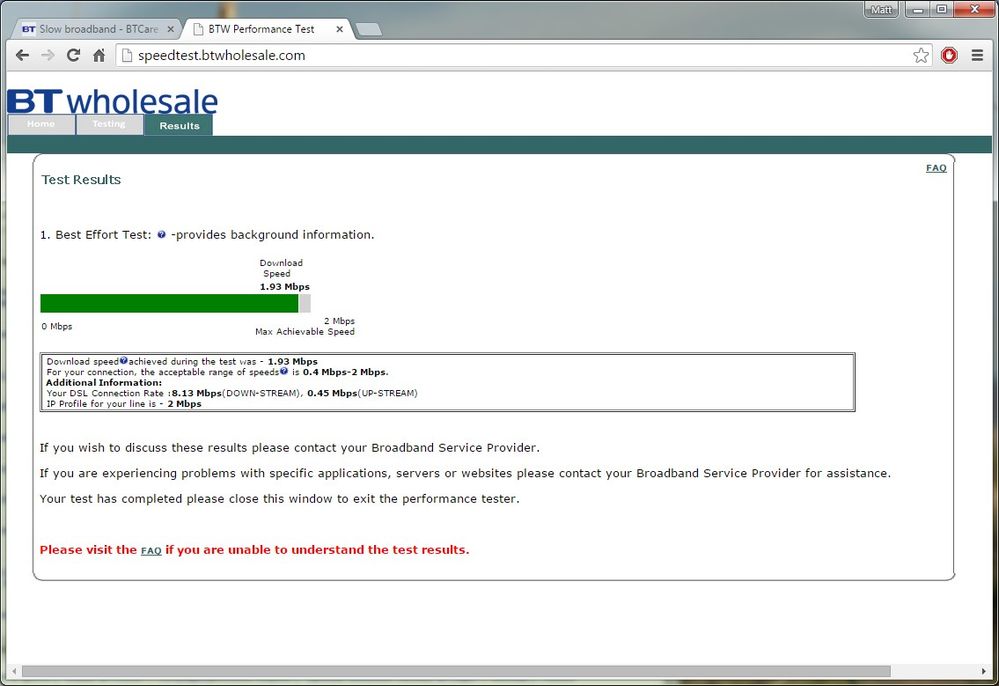Image resolution: width=999 pixels, height=686 pixels.
Task: Click the address bar URL speedtest.btwholesale.com
Action: (222, 55)
